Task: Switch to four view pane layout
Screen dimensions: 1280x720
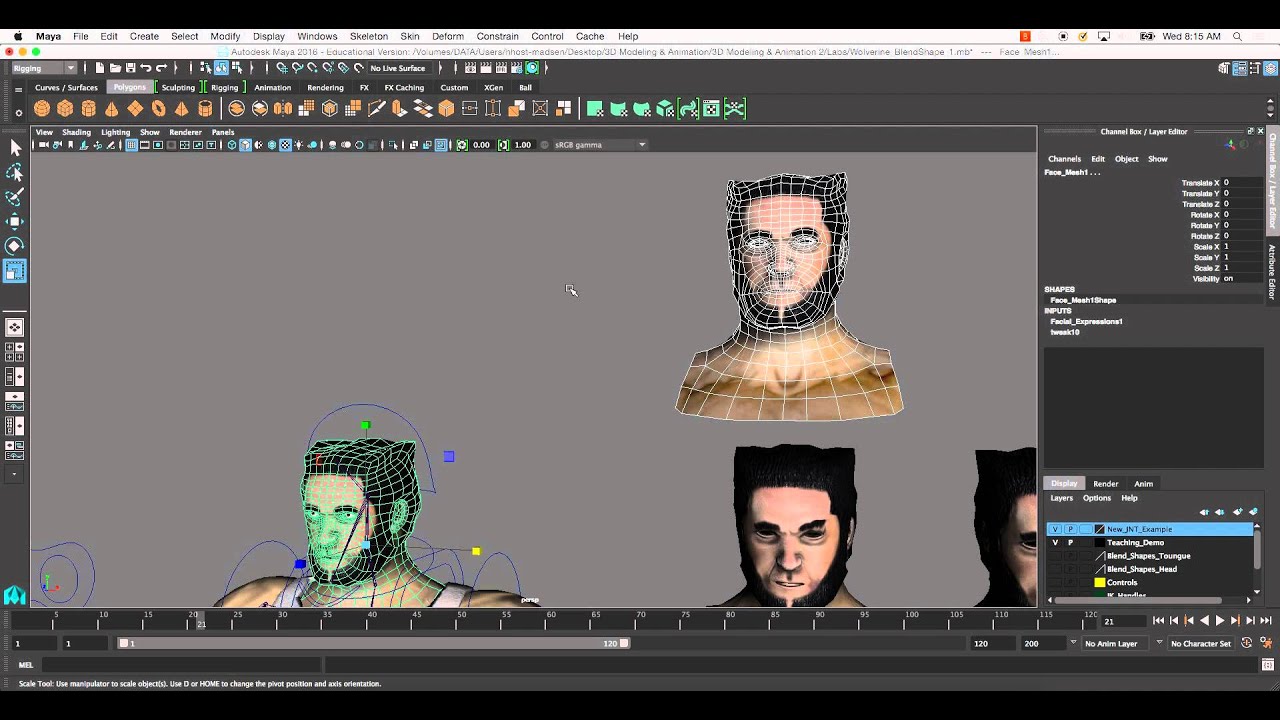Action: tap(15, 352)
